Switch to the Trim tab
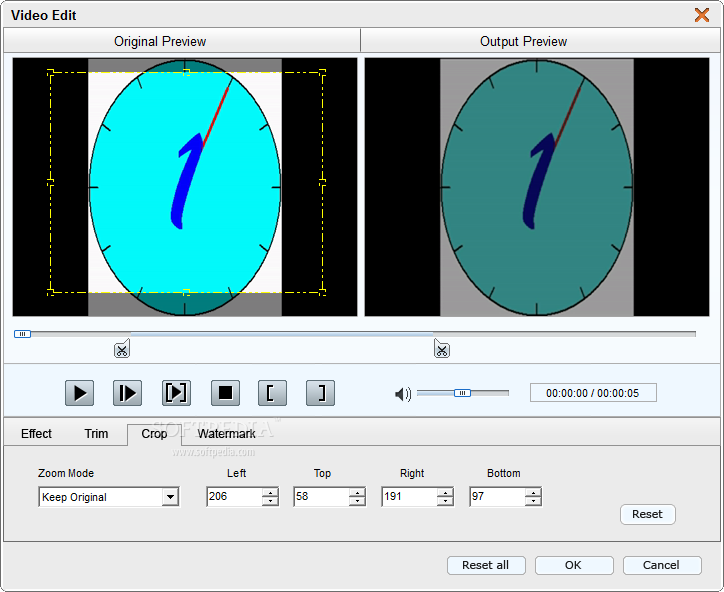724x592 pixels. [96, 434]
